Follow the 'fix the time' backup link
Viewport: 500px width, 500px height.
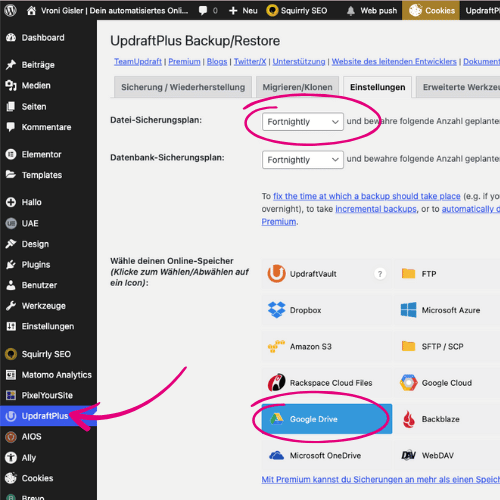click(367, 196)
